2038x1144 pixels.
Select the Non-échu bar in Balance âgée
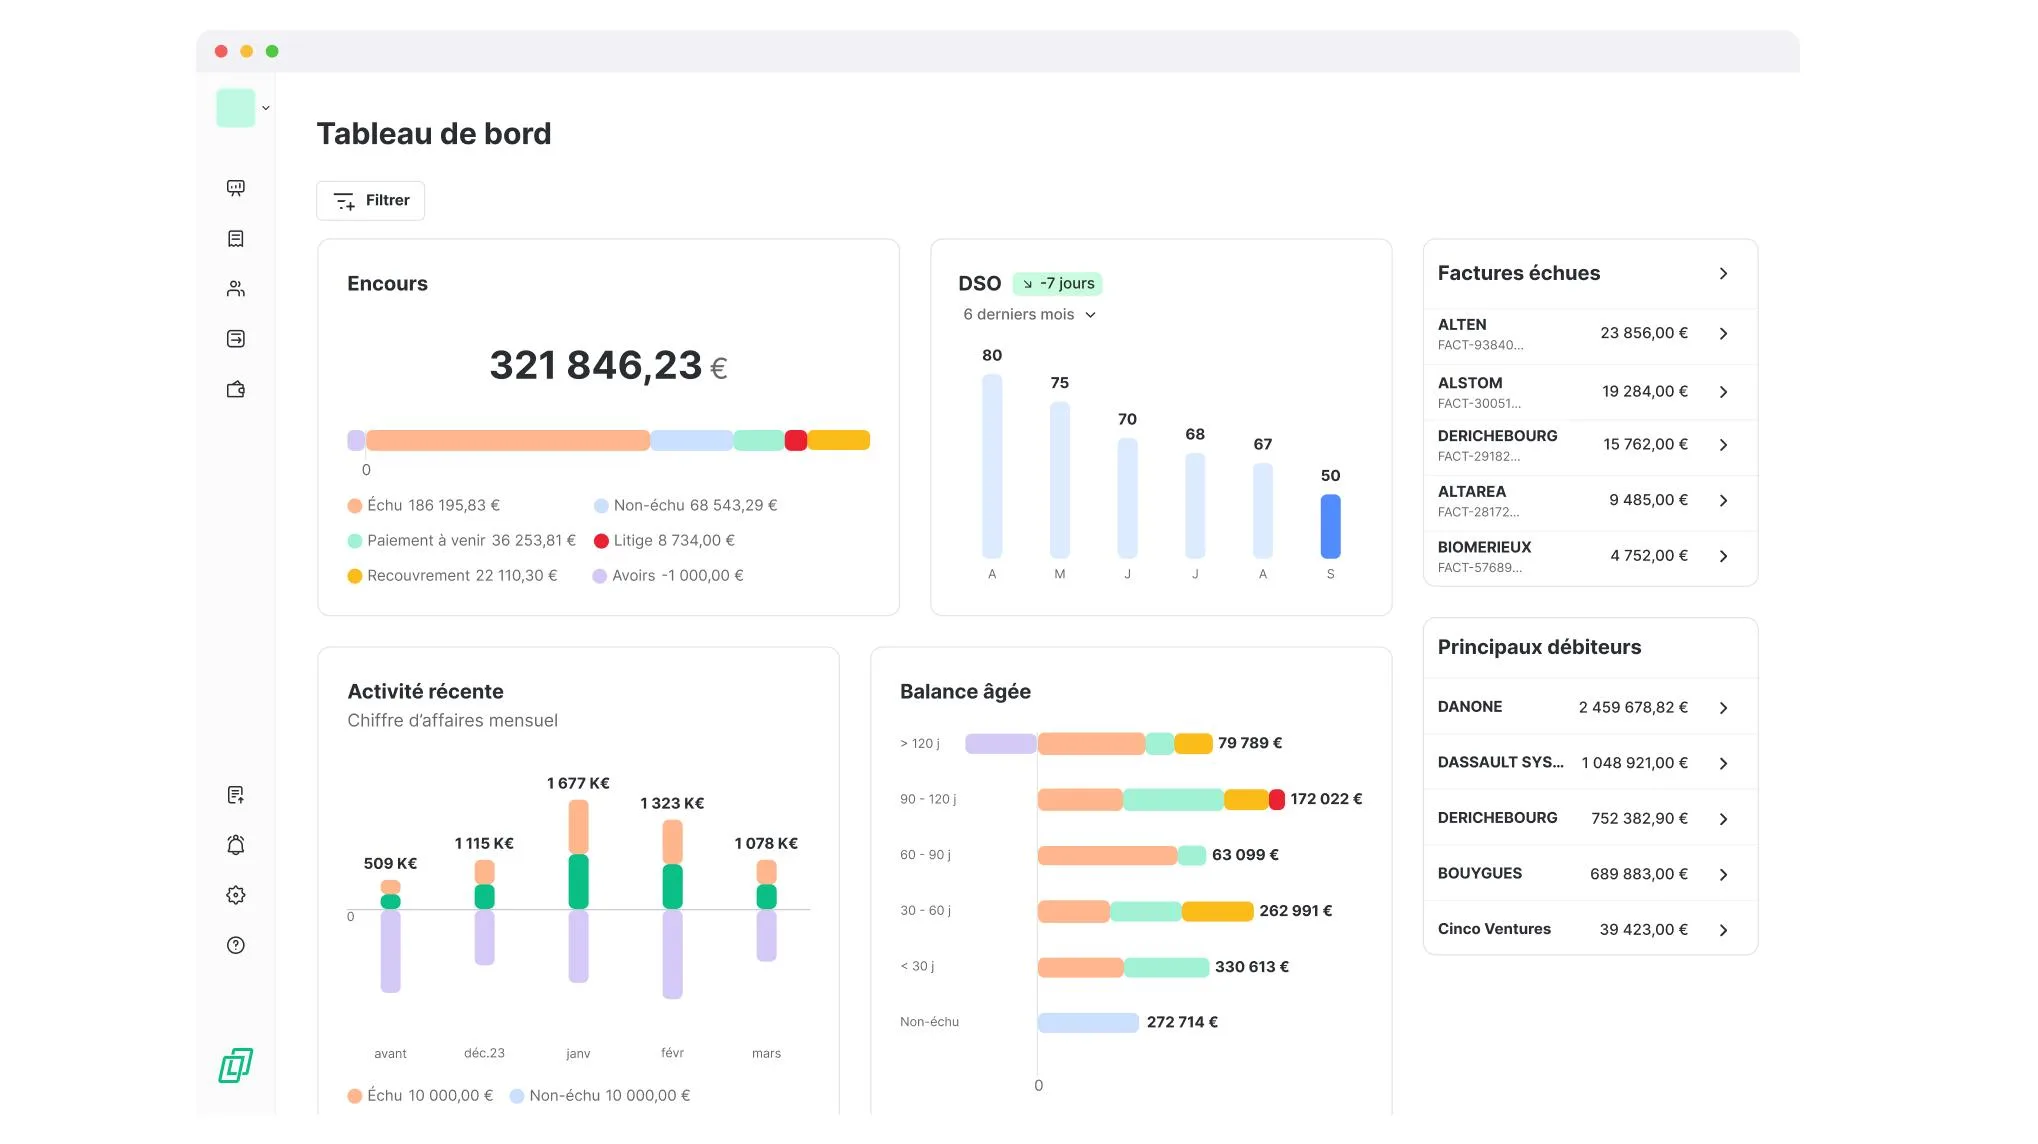[x=1089, y=1023]
